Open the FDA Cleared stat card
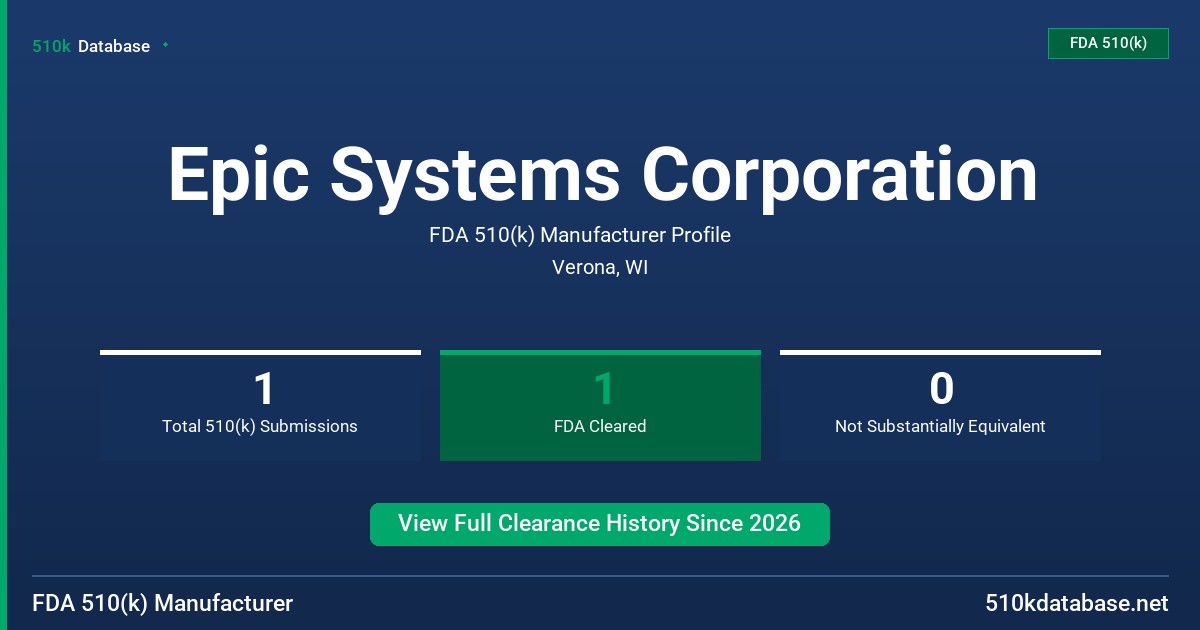Screen dimensions: 1200x630 [x=600, y=406]
